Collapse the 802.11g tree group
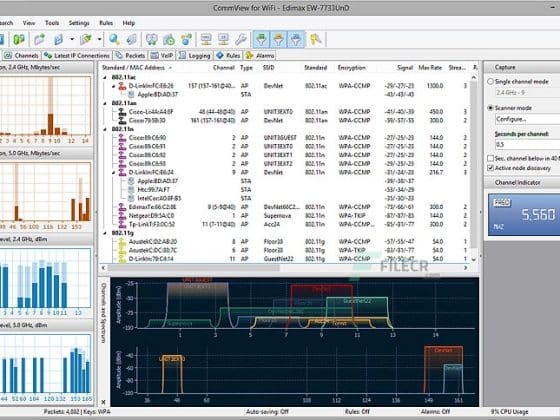 [x=105, y=233]
